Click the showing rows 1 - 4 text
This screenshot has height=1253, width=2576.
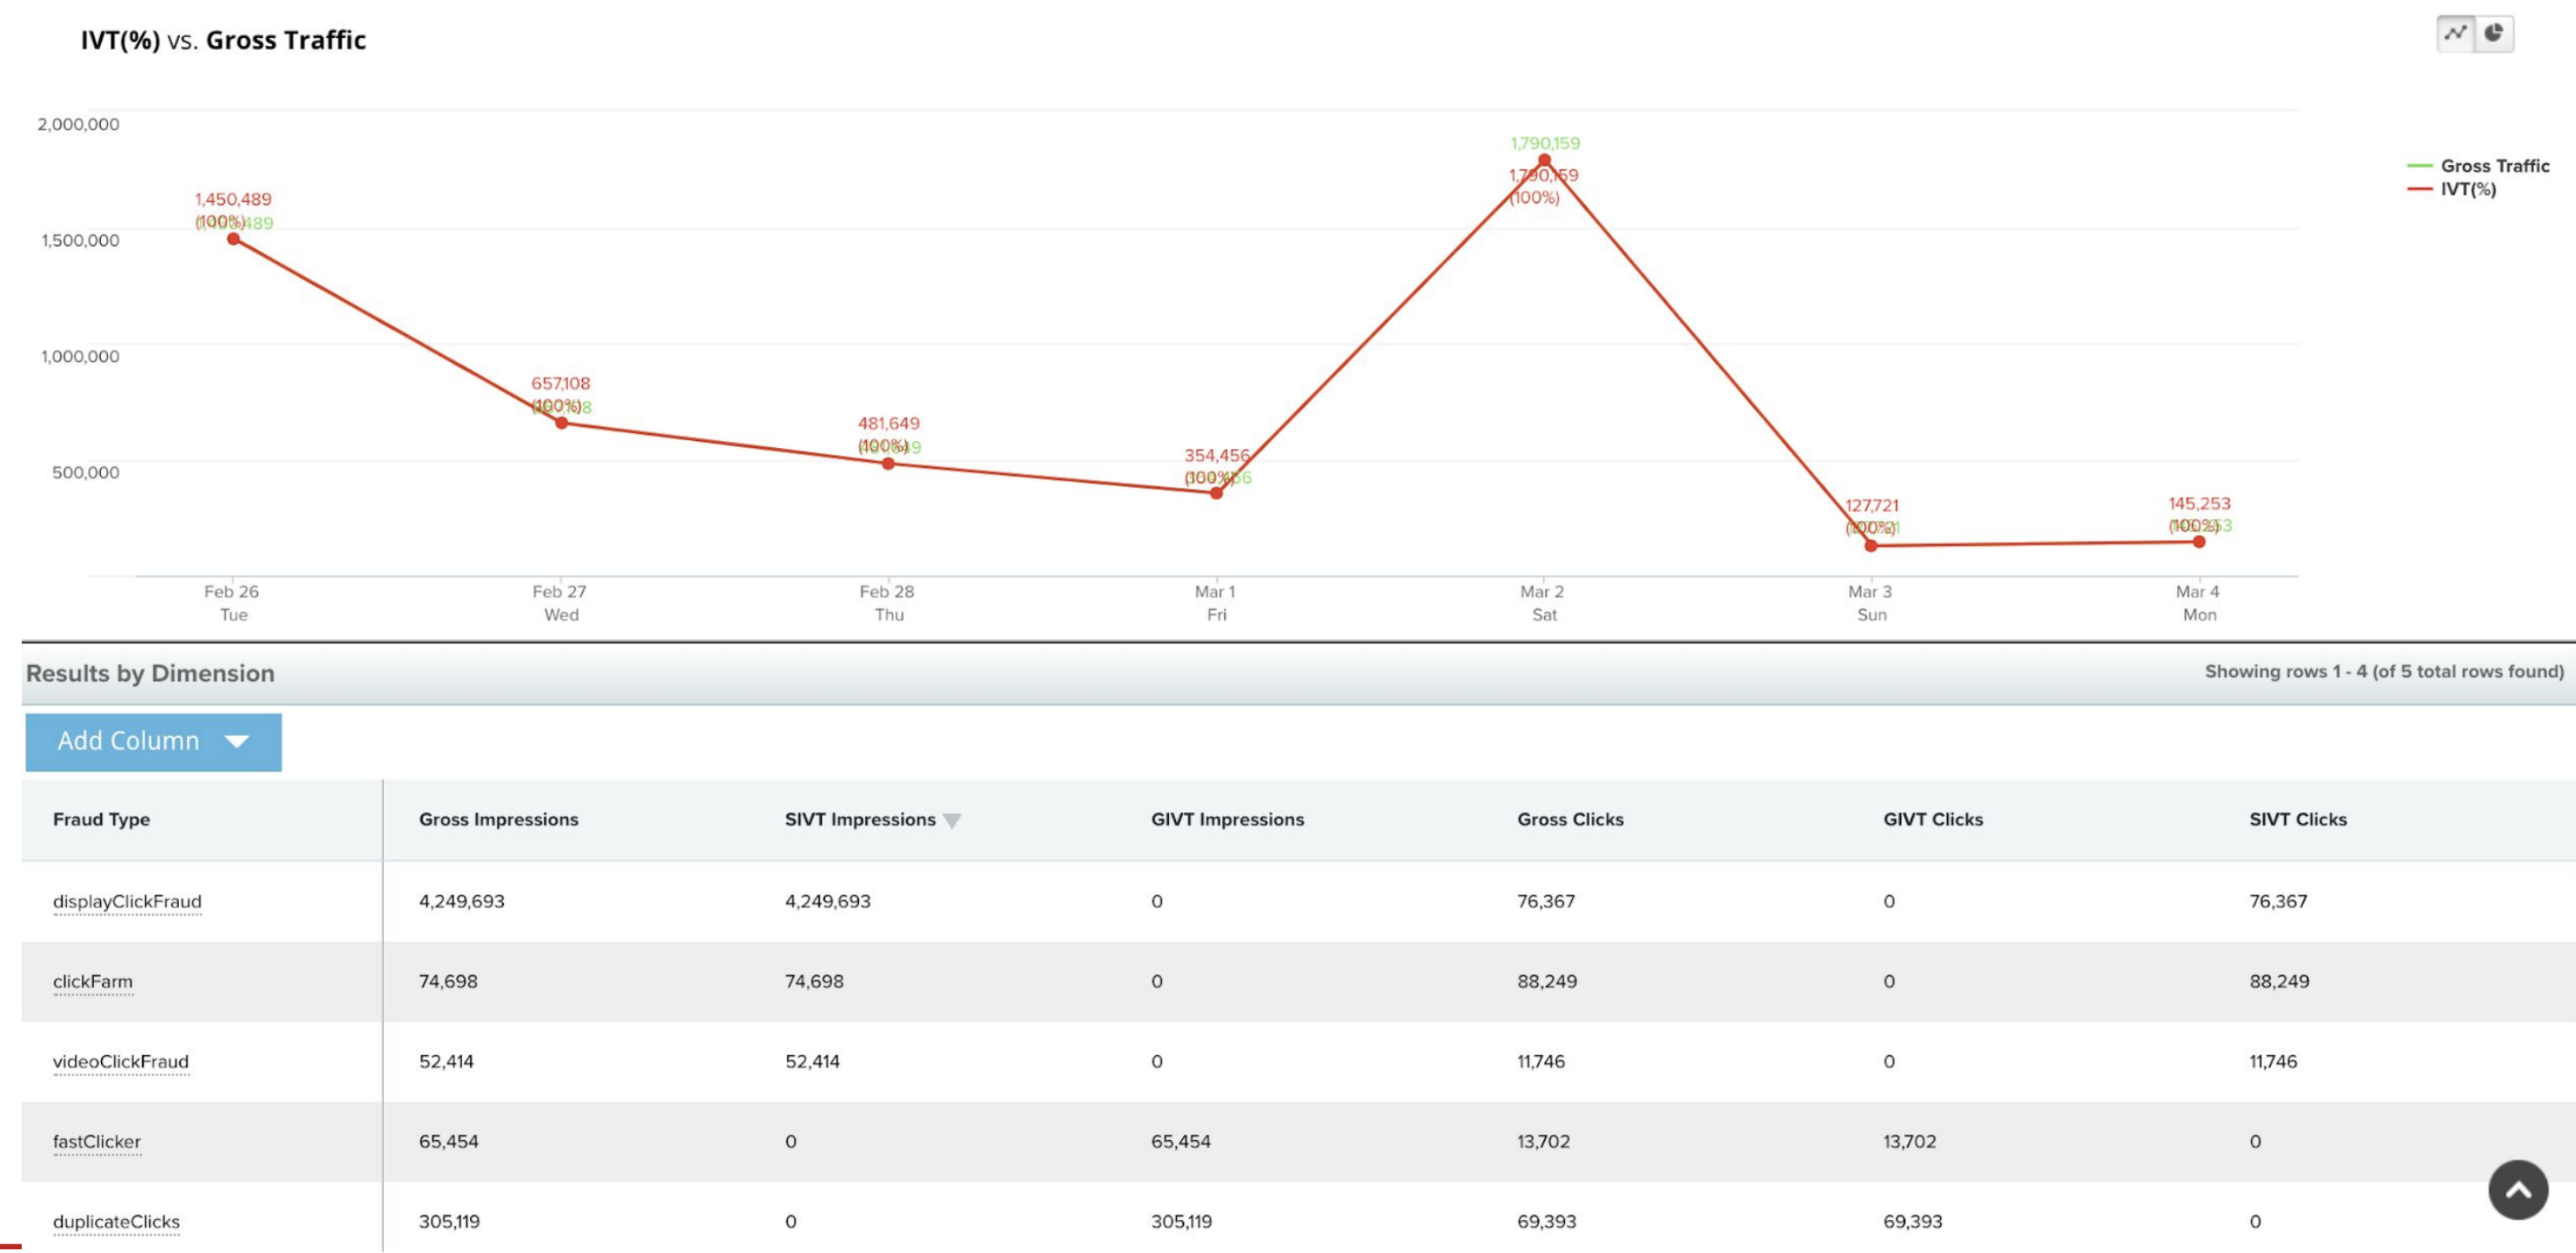coord(2384,671)
